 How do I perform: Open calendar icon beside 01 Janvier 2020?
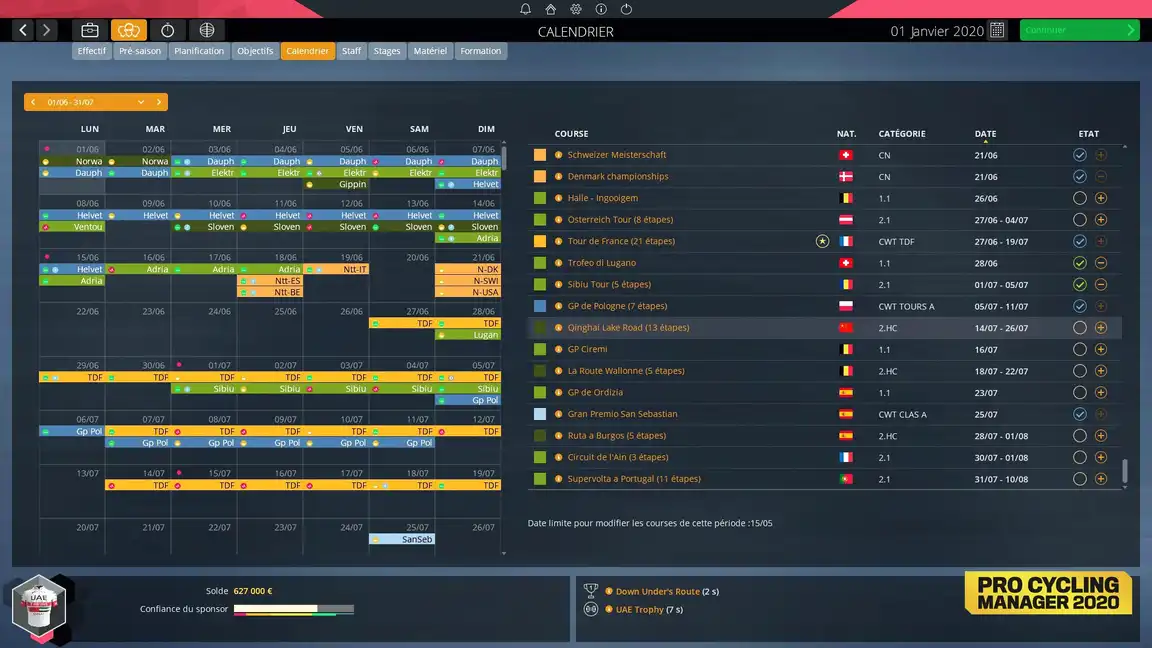[997, 30]
